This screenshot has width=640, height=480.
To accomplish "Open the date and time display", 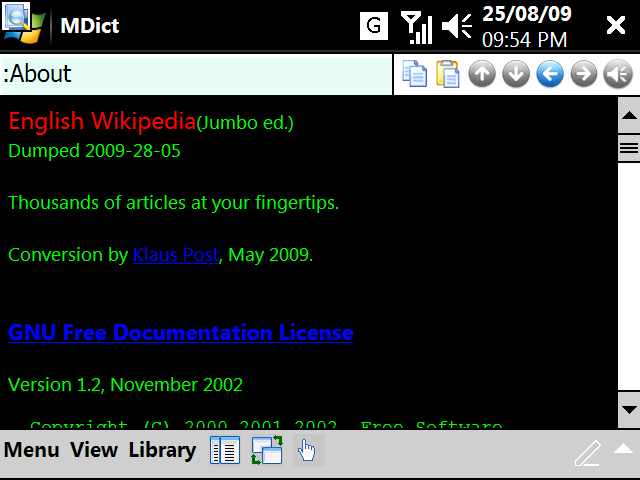I will (x=527, y=26).
